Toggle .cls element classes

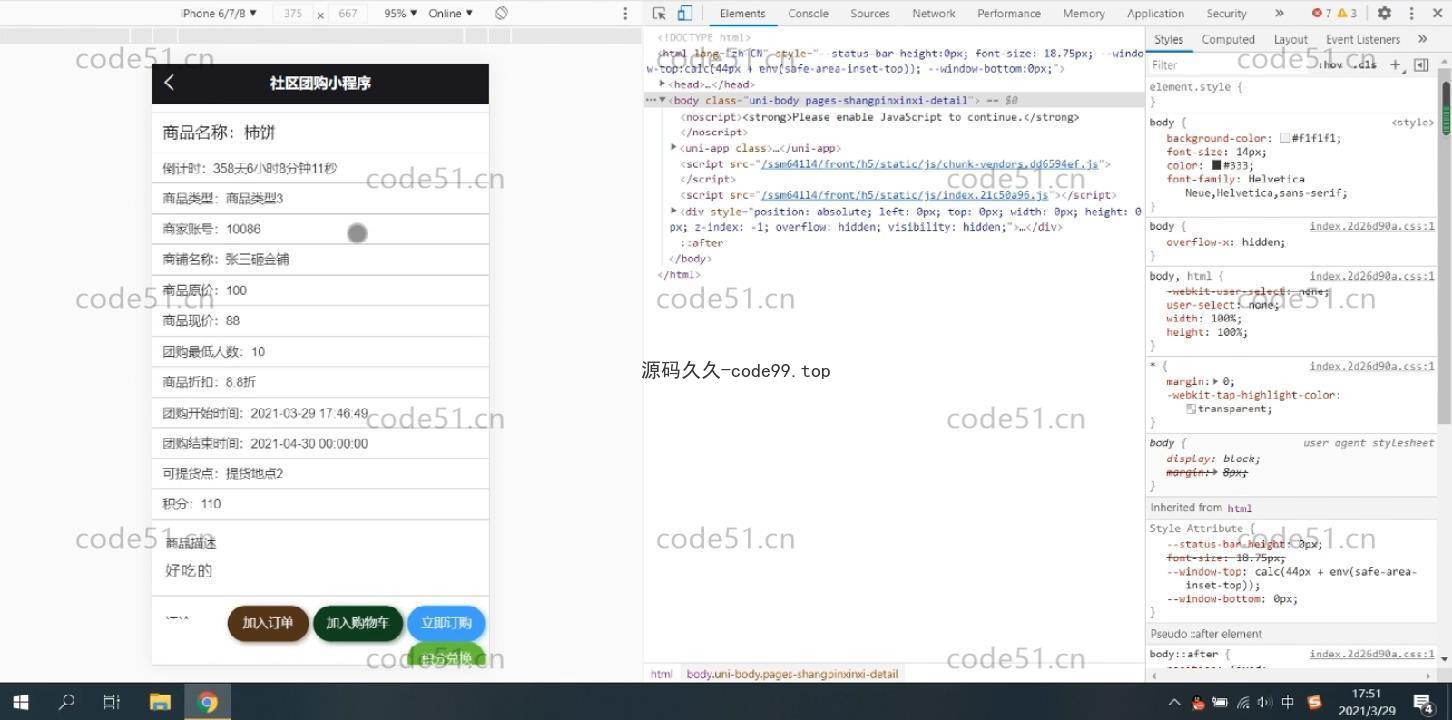[x=1366, y=65]
